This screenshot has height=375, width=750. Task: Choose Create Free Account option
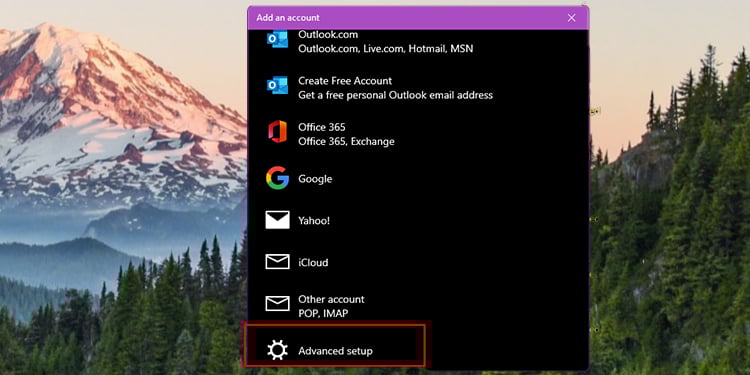[x=418, y=88]
